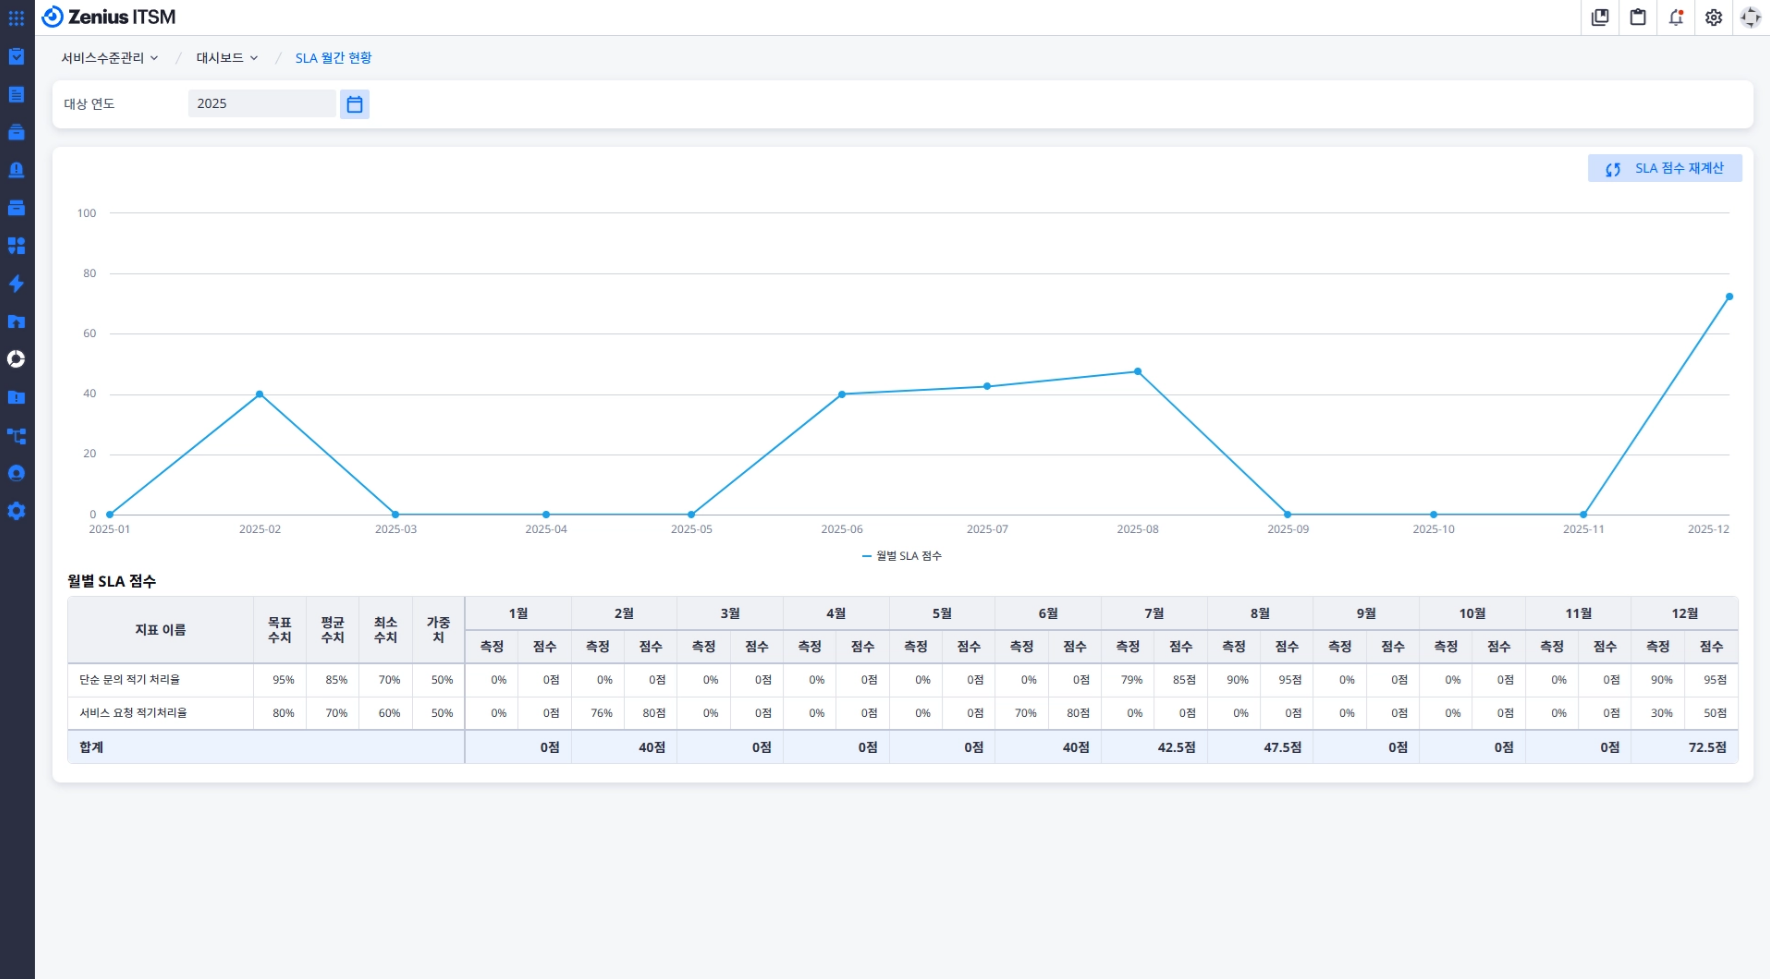Click the 대상 연도 input field showing 2025

tap(261, 104)
